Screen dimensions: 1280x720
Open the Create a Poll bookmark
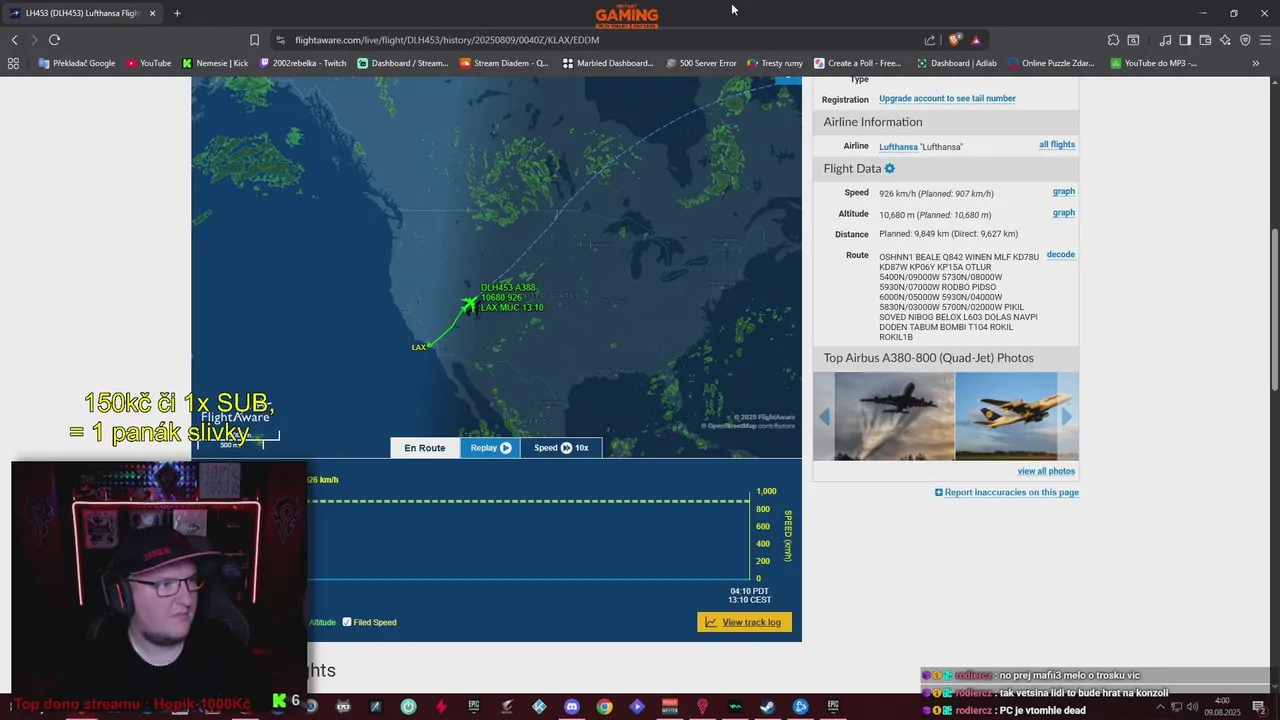(x=858, y=63)
